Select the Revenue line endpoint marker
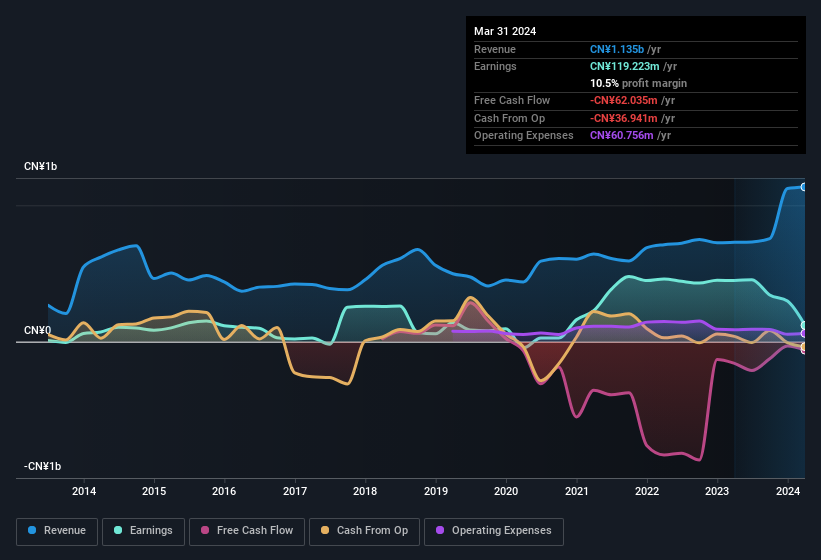 pyautogui.click(x=804, y=187)
